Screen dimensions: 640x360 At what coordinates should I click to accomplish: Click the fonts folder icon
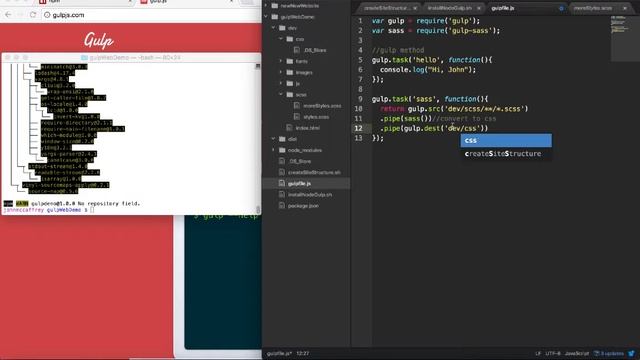pos(289,61)
